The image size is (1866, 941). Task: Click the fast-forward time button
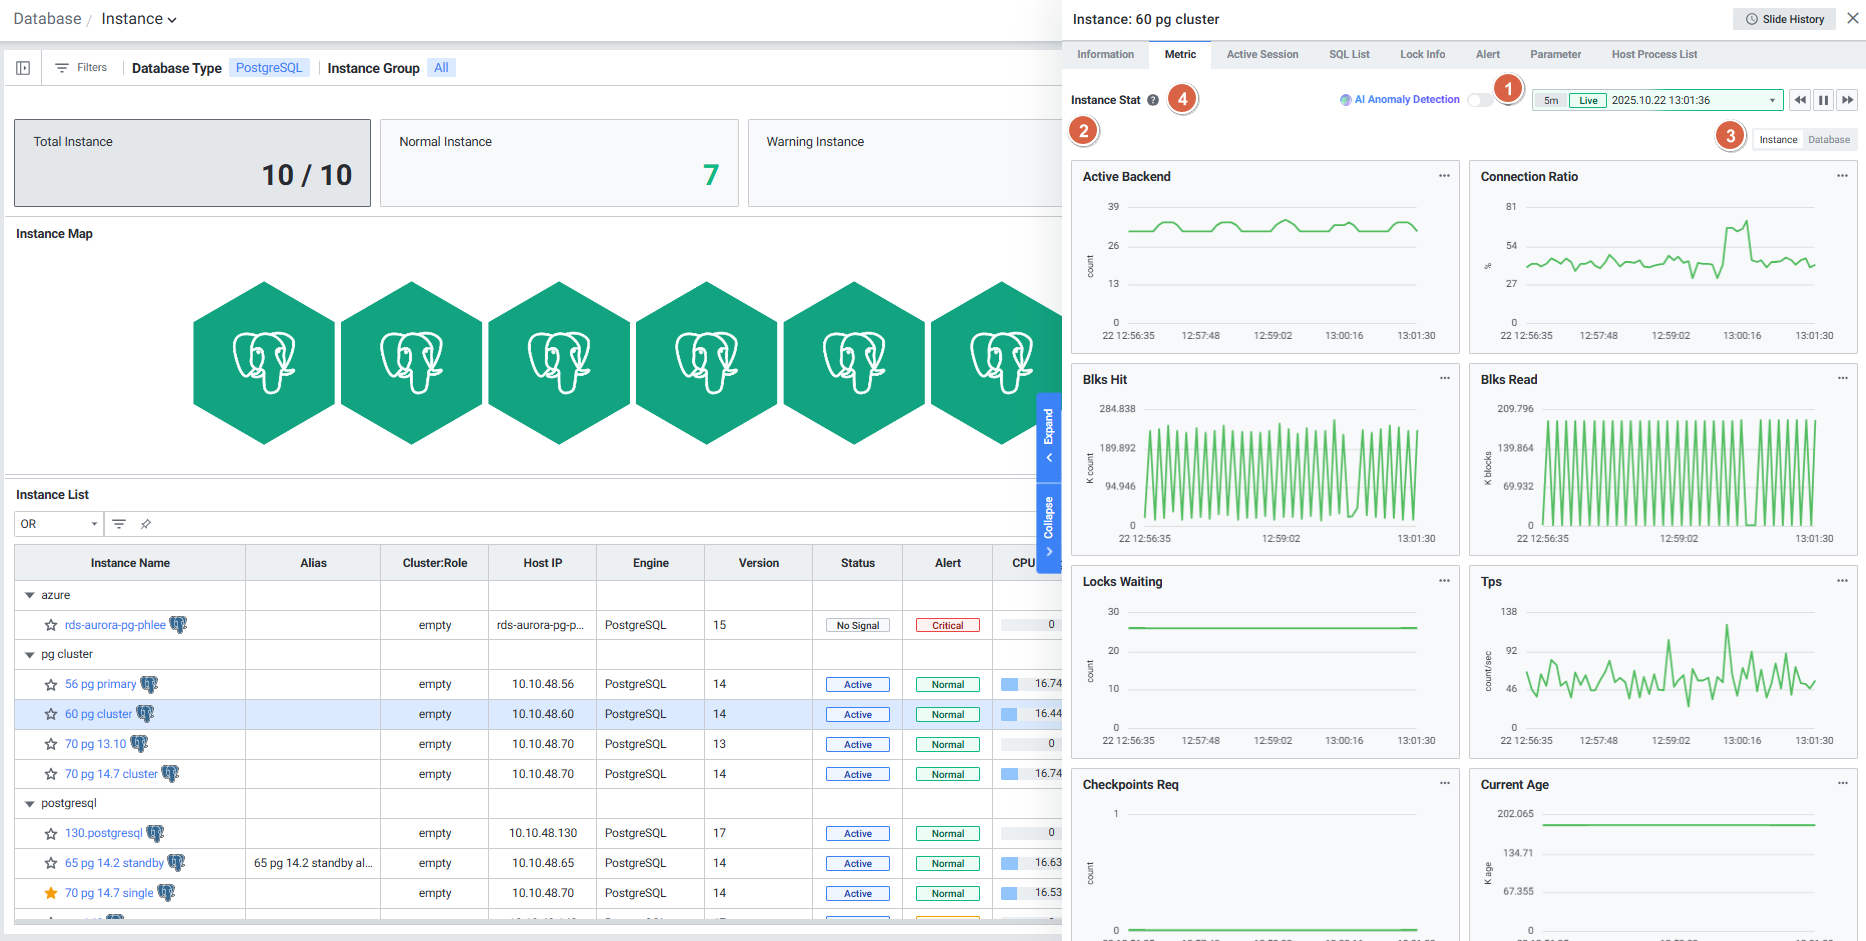tap(1848, 100)
